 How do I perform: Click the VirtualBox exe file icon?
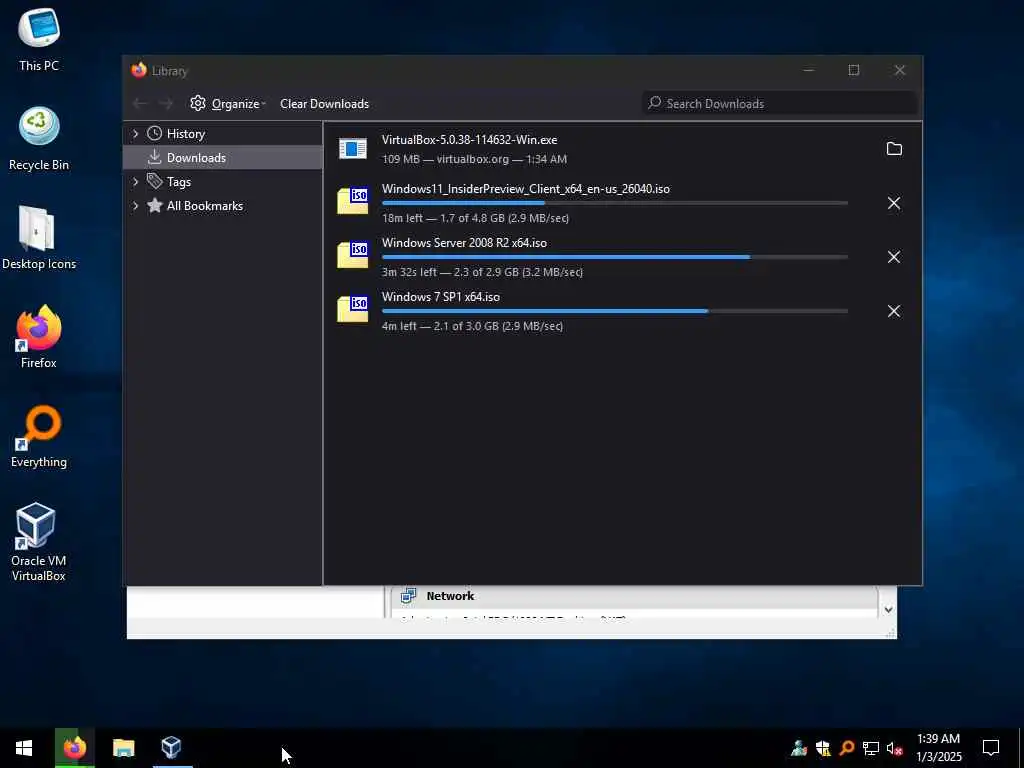[353, 149]
